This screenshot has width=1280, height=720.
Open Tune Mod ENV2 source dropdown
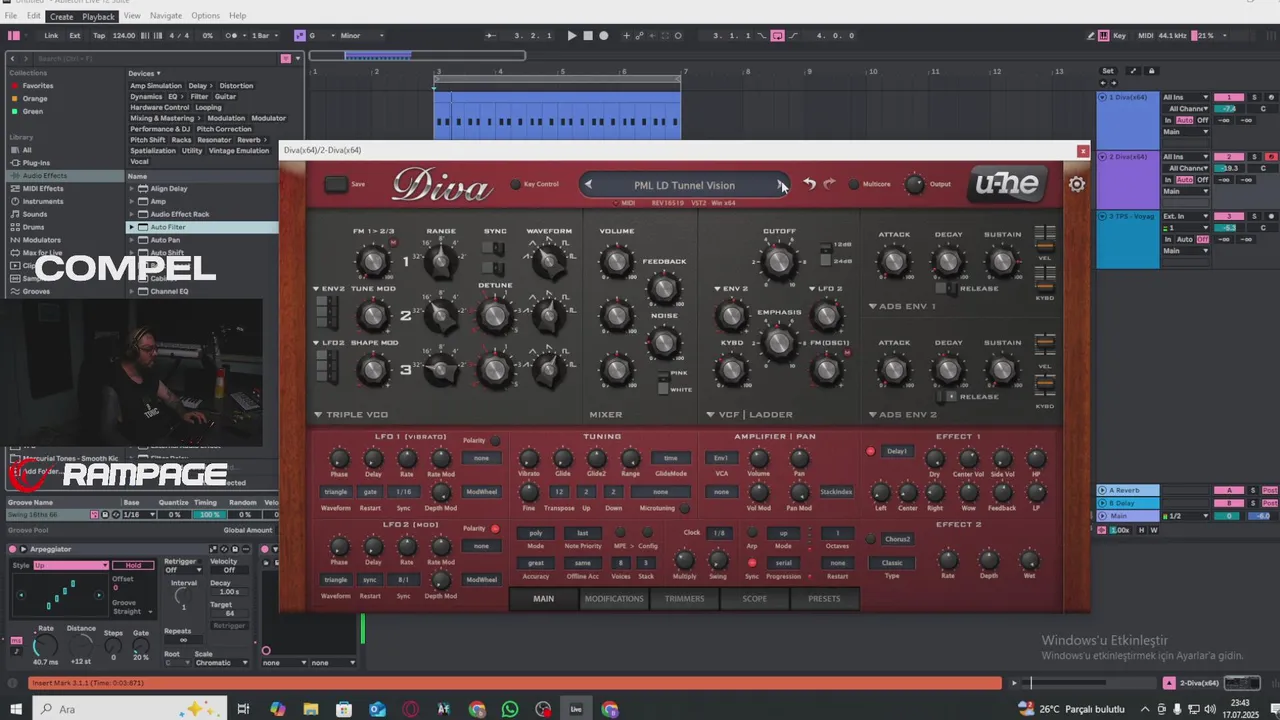[329, 288]
